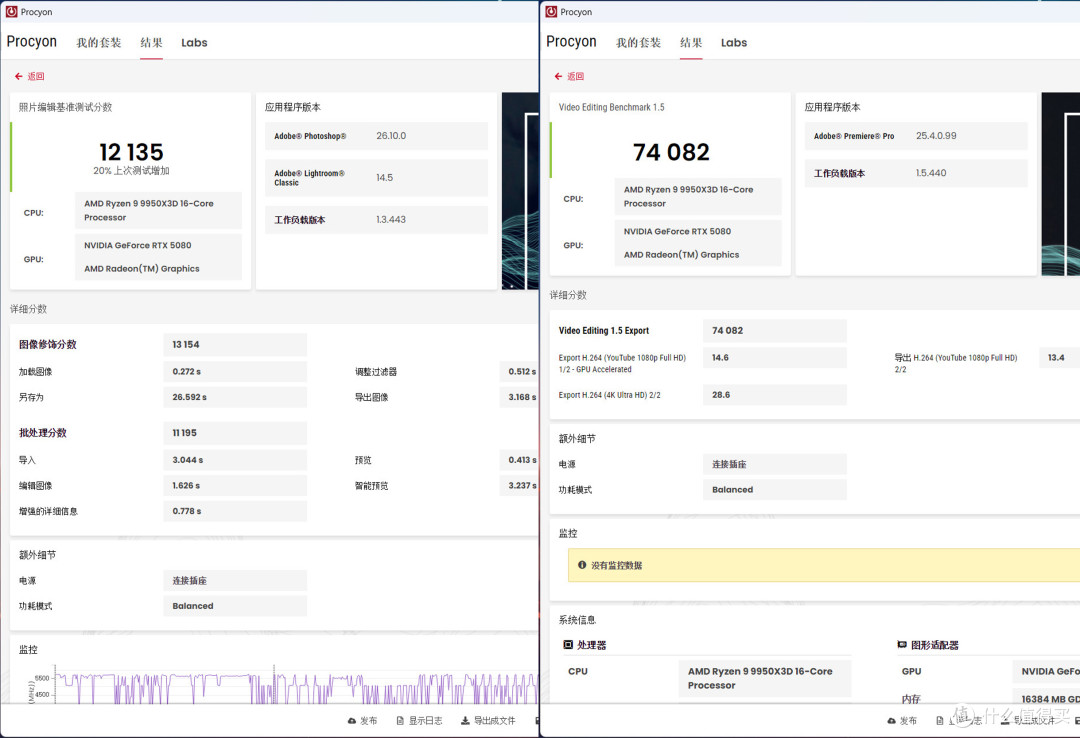Click 导出成文件 export button in left window

488,720
